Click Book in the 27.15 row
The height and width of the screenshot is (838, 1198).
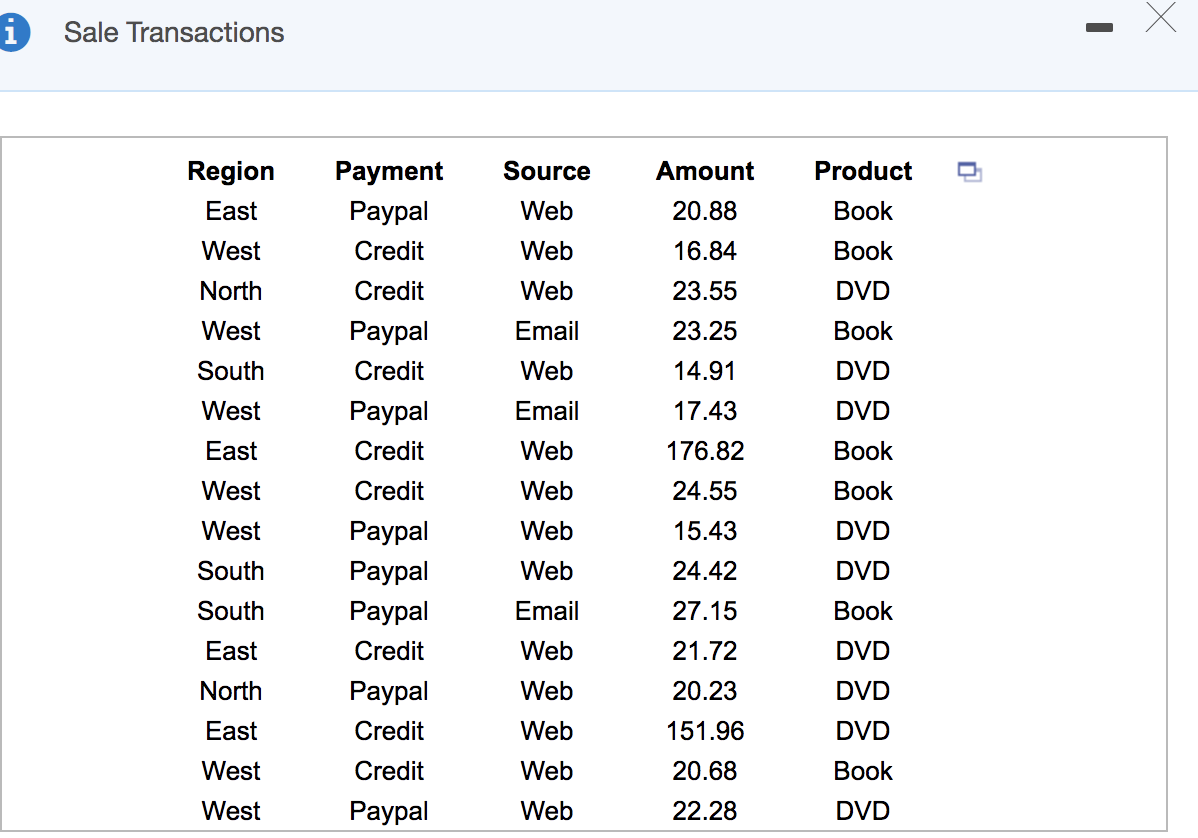click(x=863, y=611)
